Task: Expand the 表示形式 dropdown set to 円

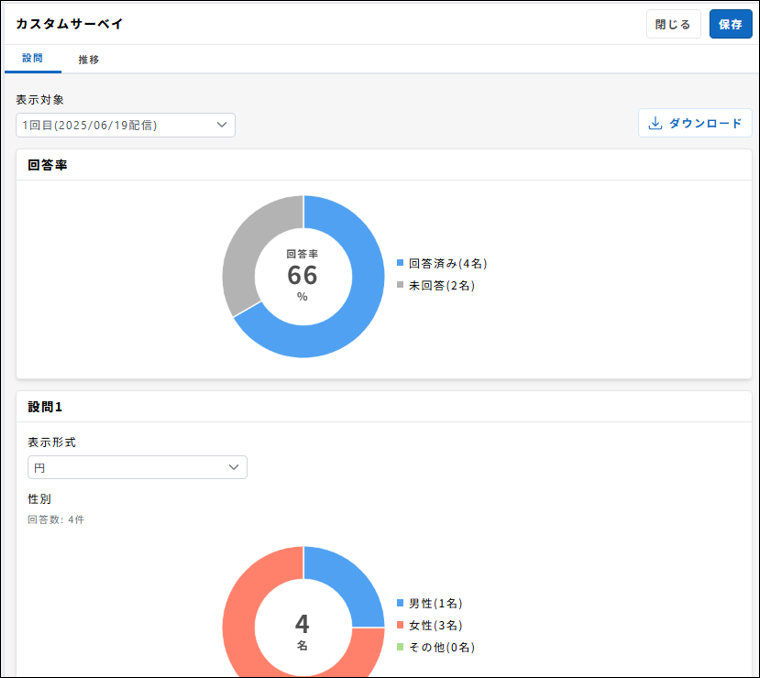Action: click(x=138, y=467)
